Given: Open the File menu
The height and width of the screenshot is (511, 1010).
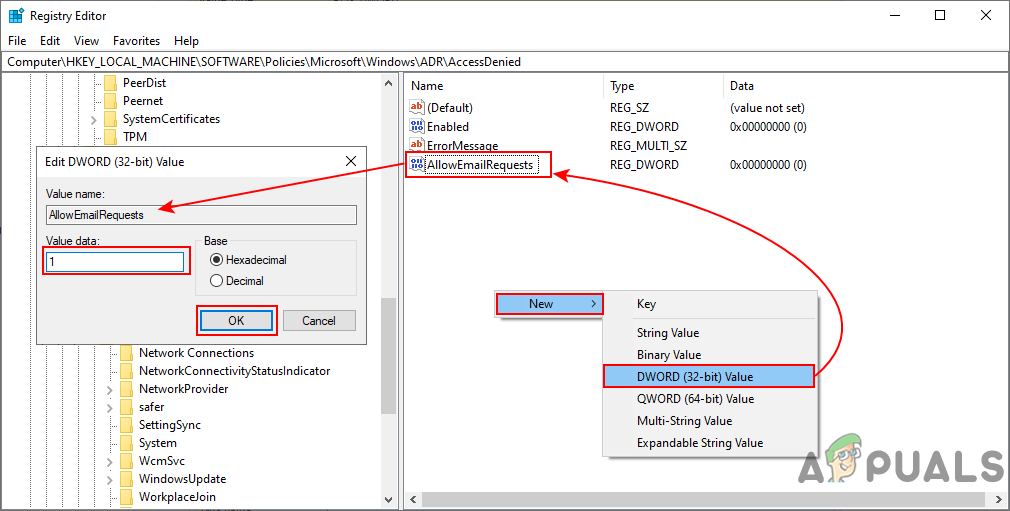Looking at the screenshot, I should point(17,41).
